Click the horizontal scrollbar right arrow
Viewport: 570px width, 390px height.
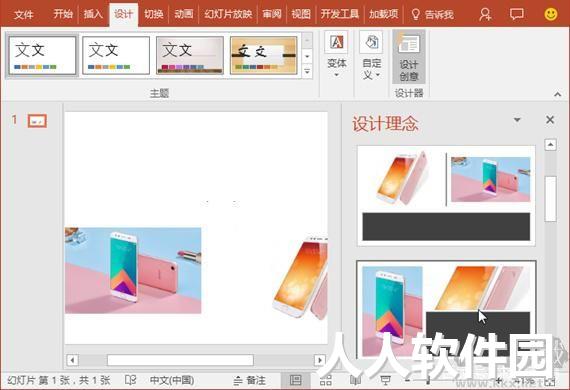click(x=320, y=360)
